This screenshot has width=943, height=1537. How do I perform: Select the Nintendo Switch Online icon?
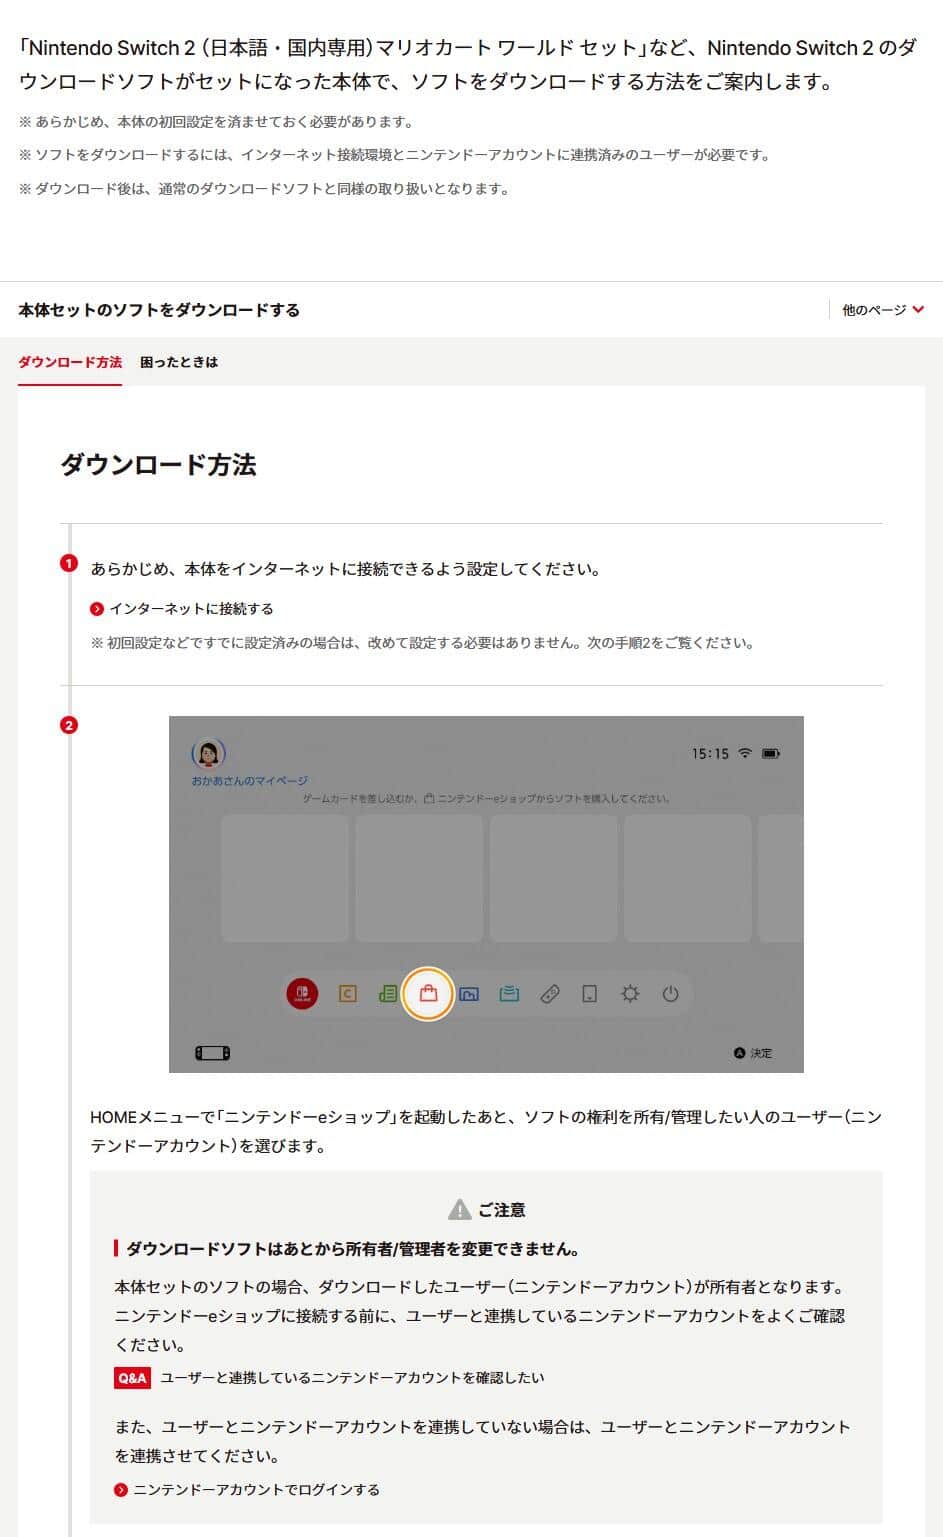pyautogui.click(x=302, y=994)
